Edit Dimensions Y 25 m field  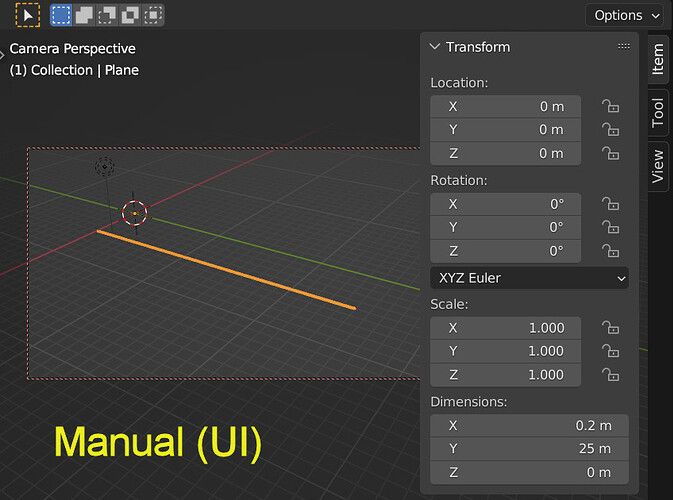pyautogui.click(x=529, y=448)
